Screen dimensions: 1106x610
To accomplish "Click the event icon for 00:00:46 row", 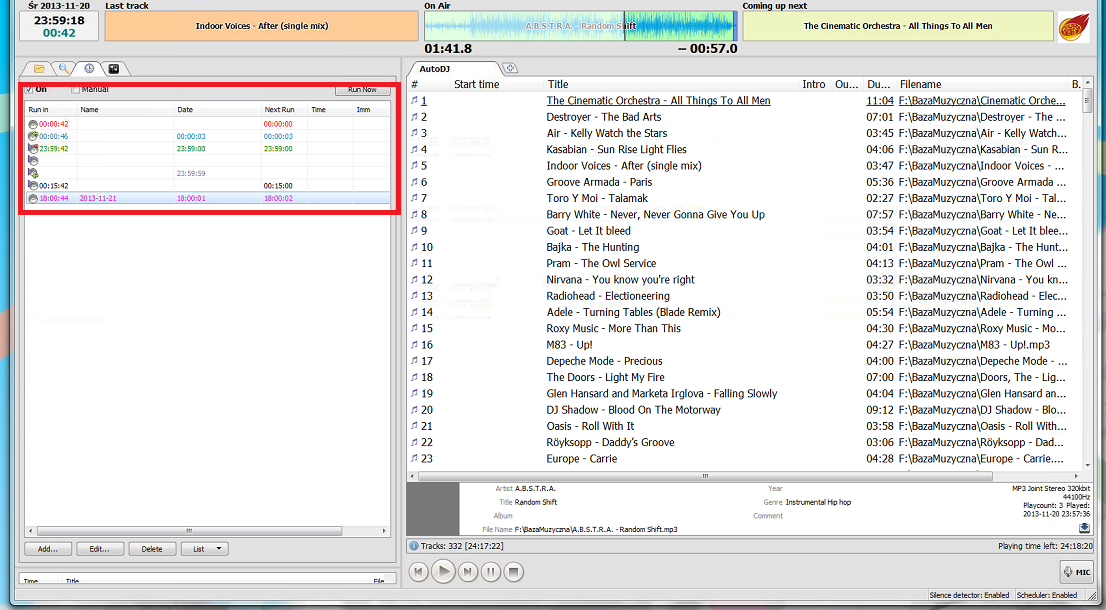I will click(33, 136).
